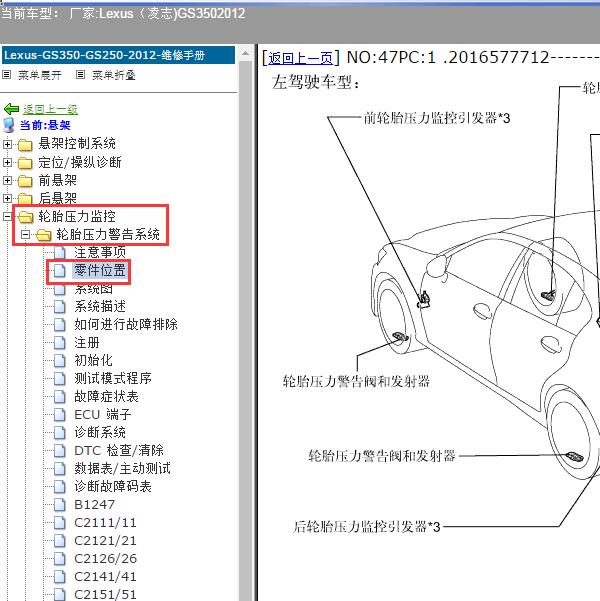Click the 返回上一页 link
This screenshot has width=600, height=601.
300,58
